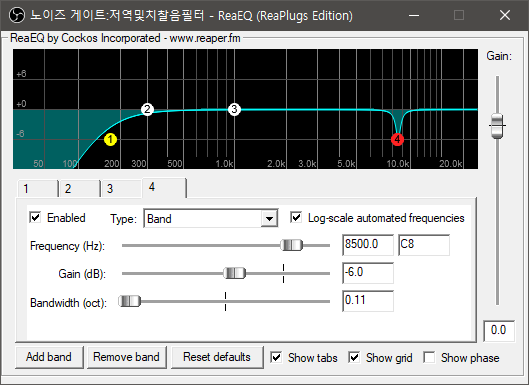This screenshot has width=529, height=385.
Task: Click the Add band button
Action: pyautogui.click(x=49, y=357)
